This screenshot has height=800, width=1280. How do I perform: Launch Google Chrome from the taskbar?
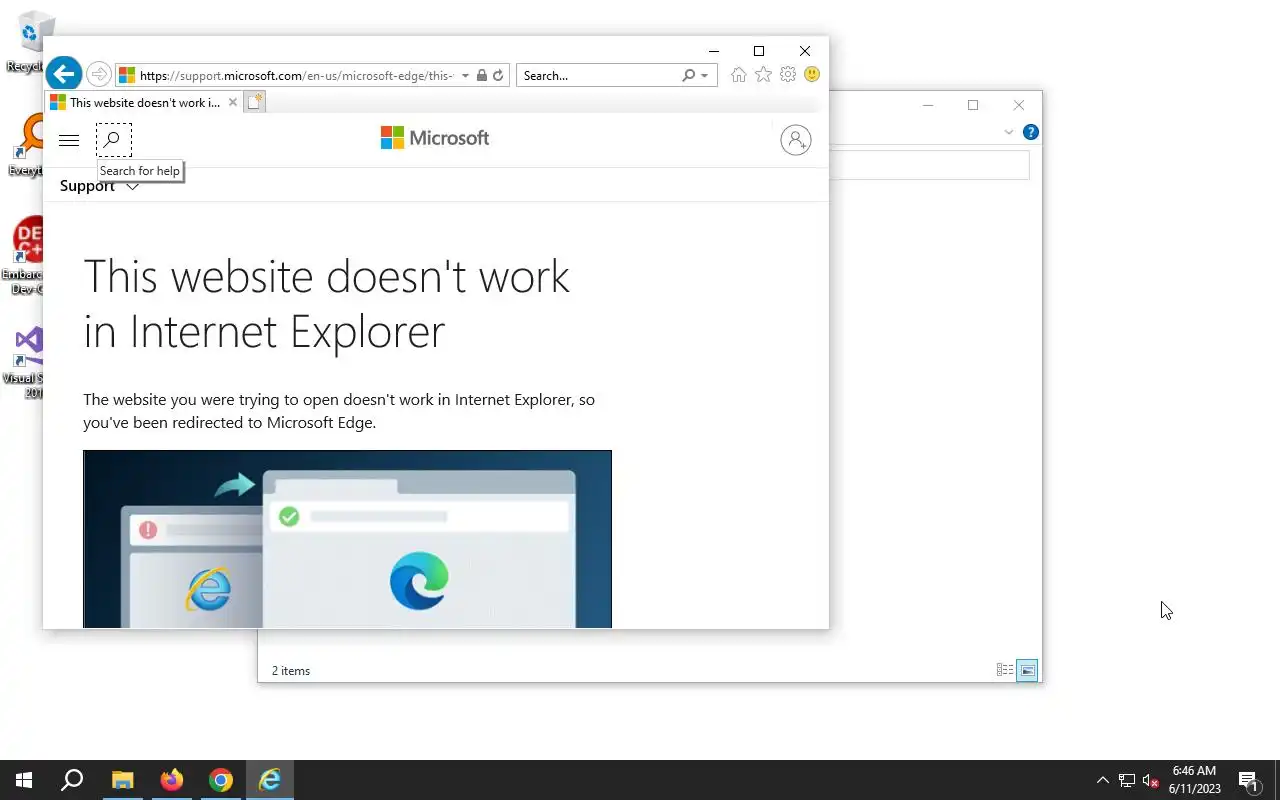point(221,780)
